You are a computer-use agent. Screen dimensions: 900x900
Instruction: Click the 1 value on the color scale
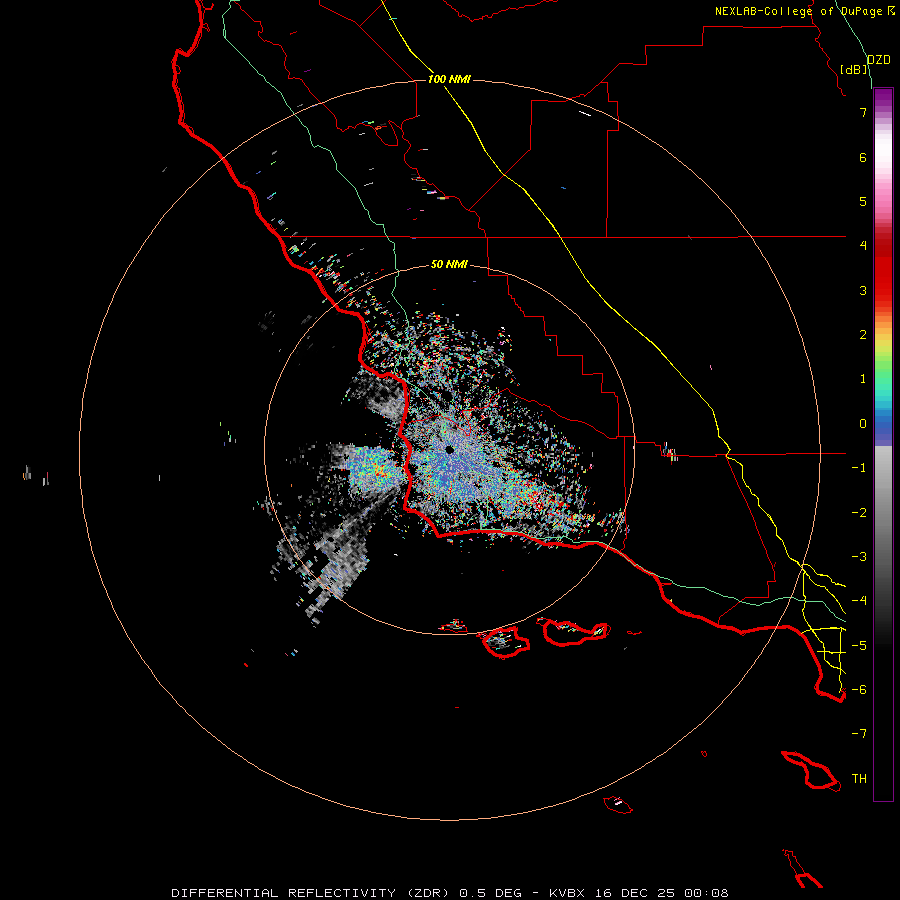[x=863, y=379]
